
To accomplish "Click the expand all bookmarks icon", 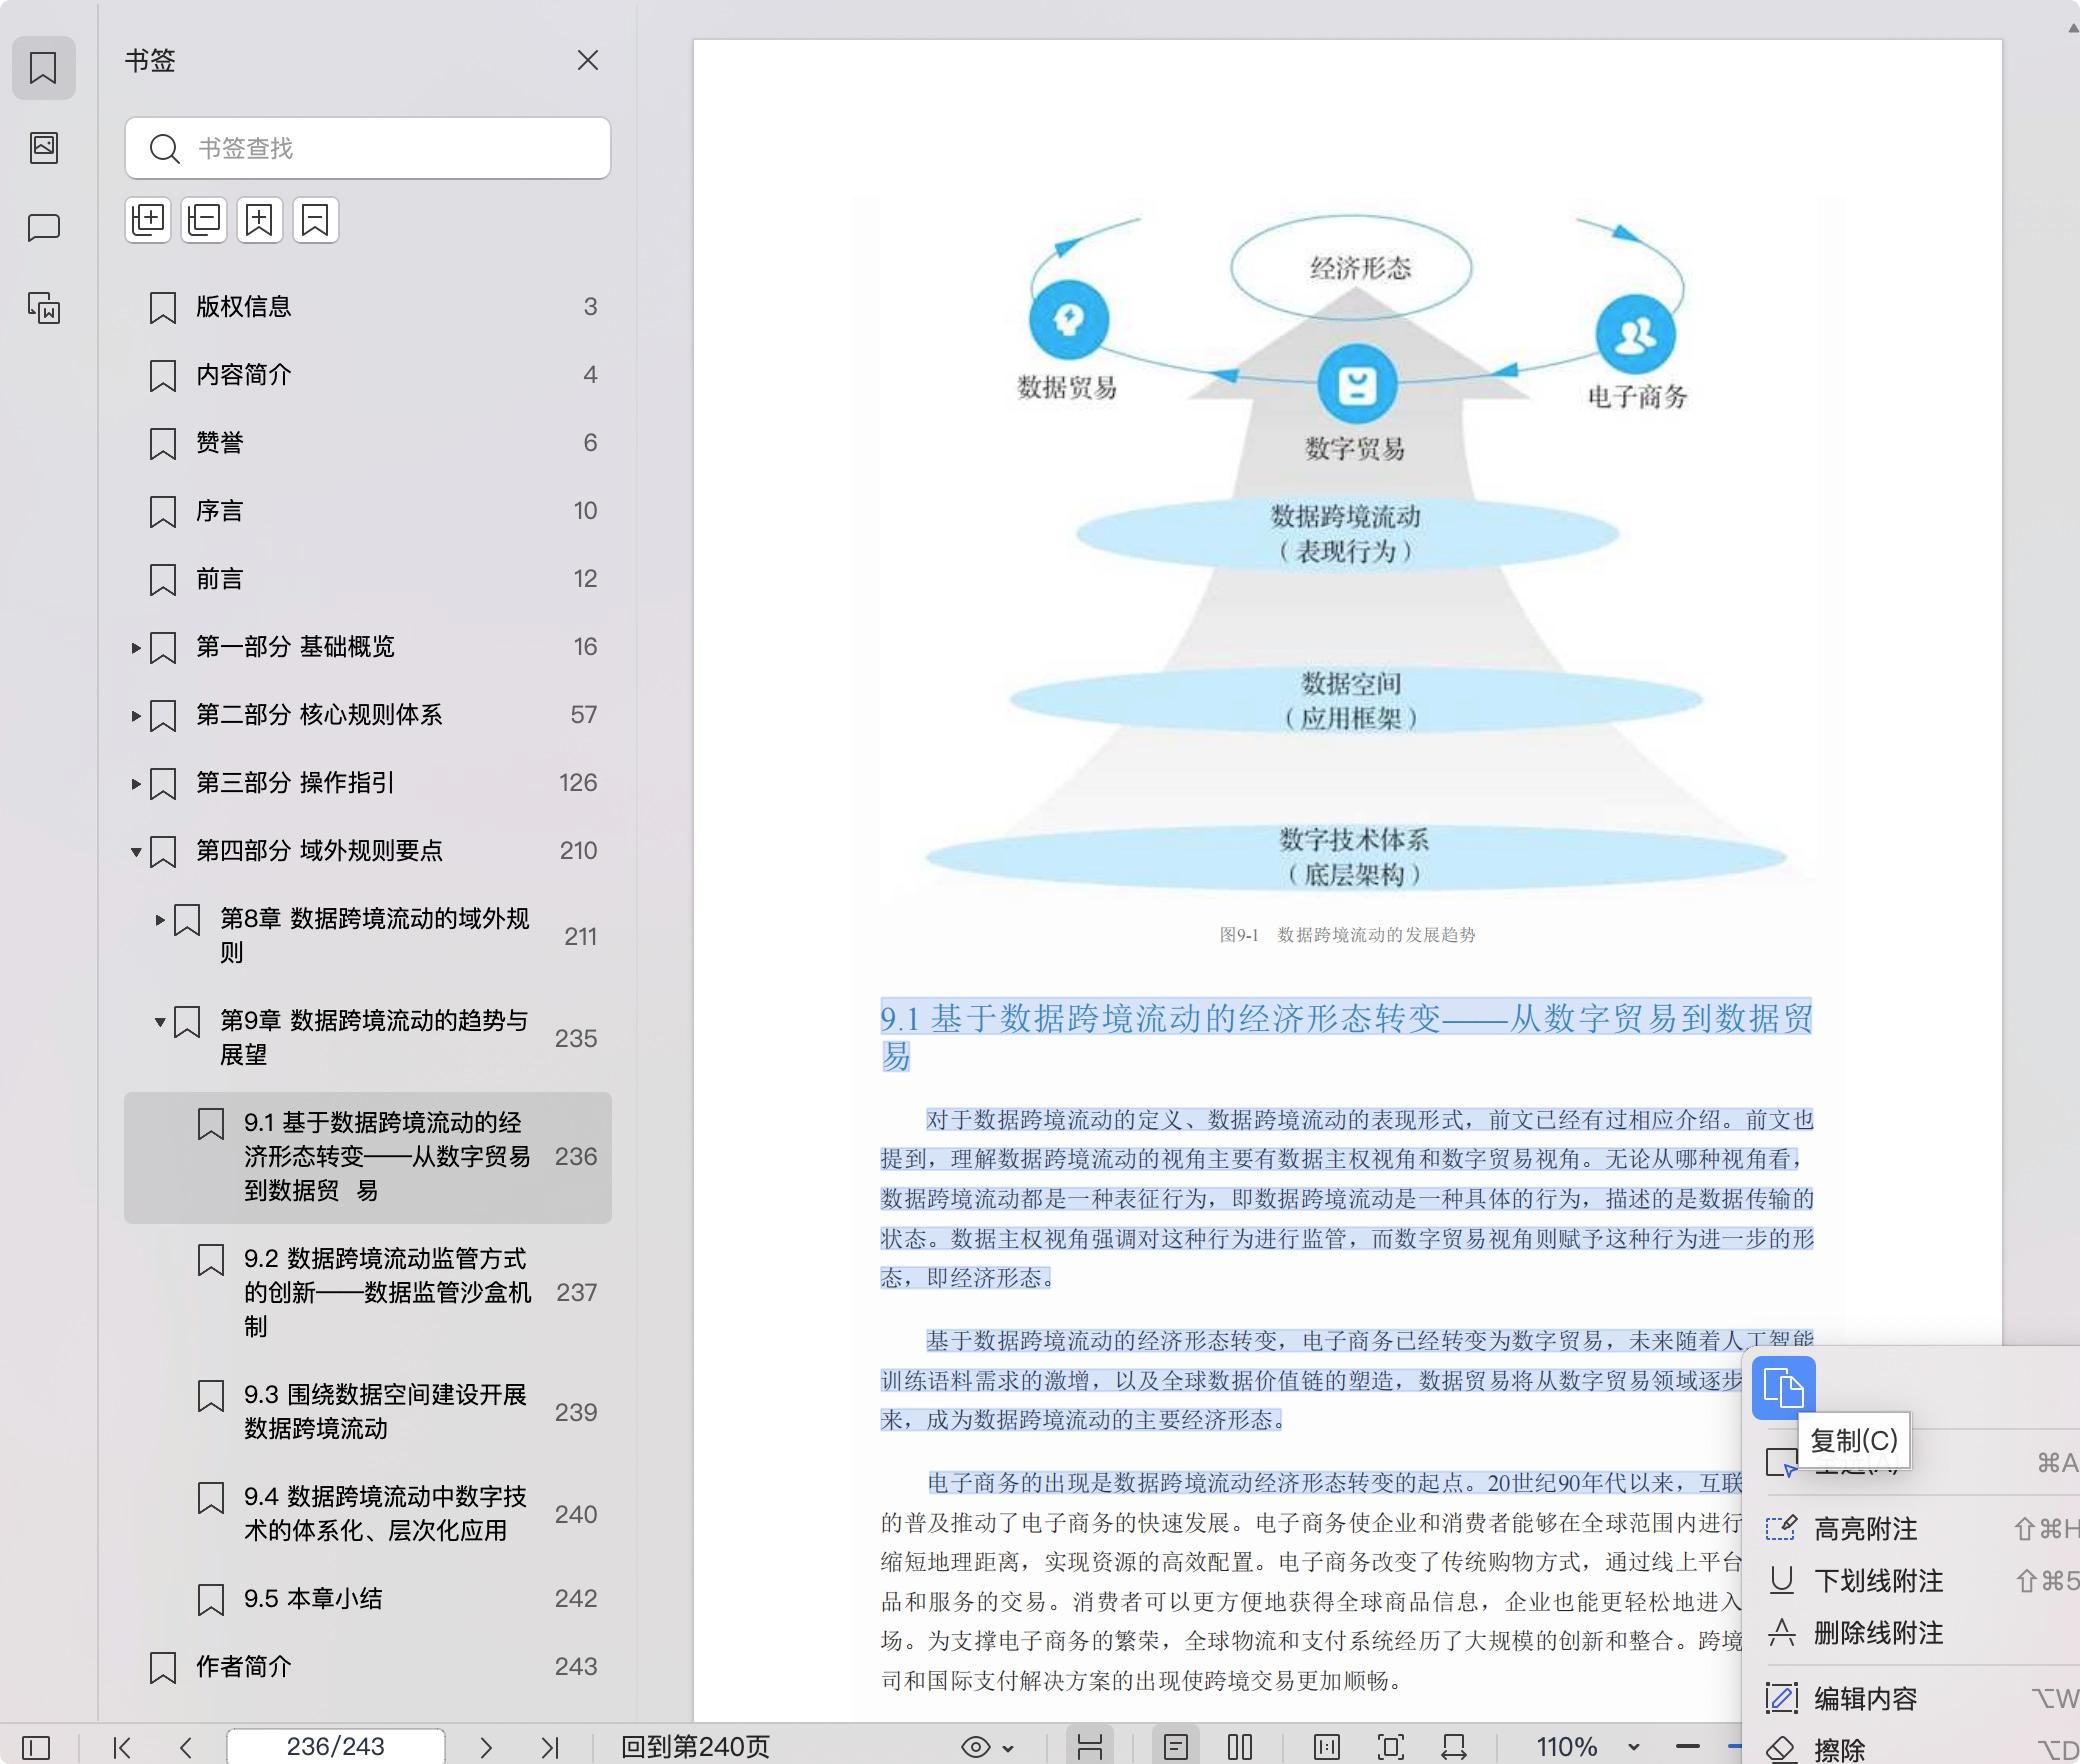I will click(148, 220).
